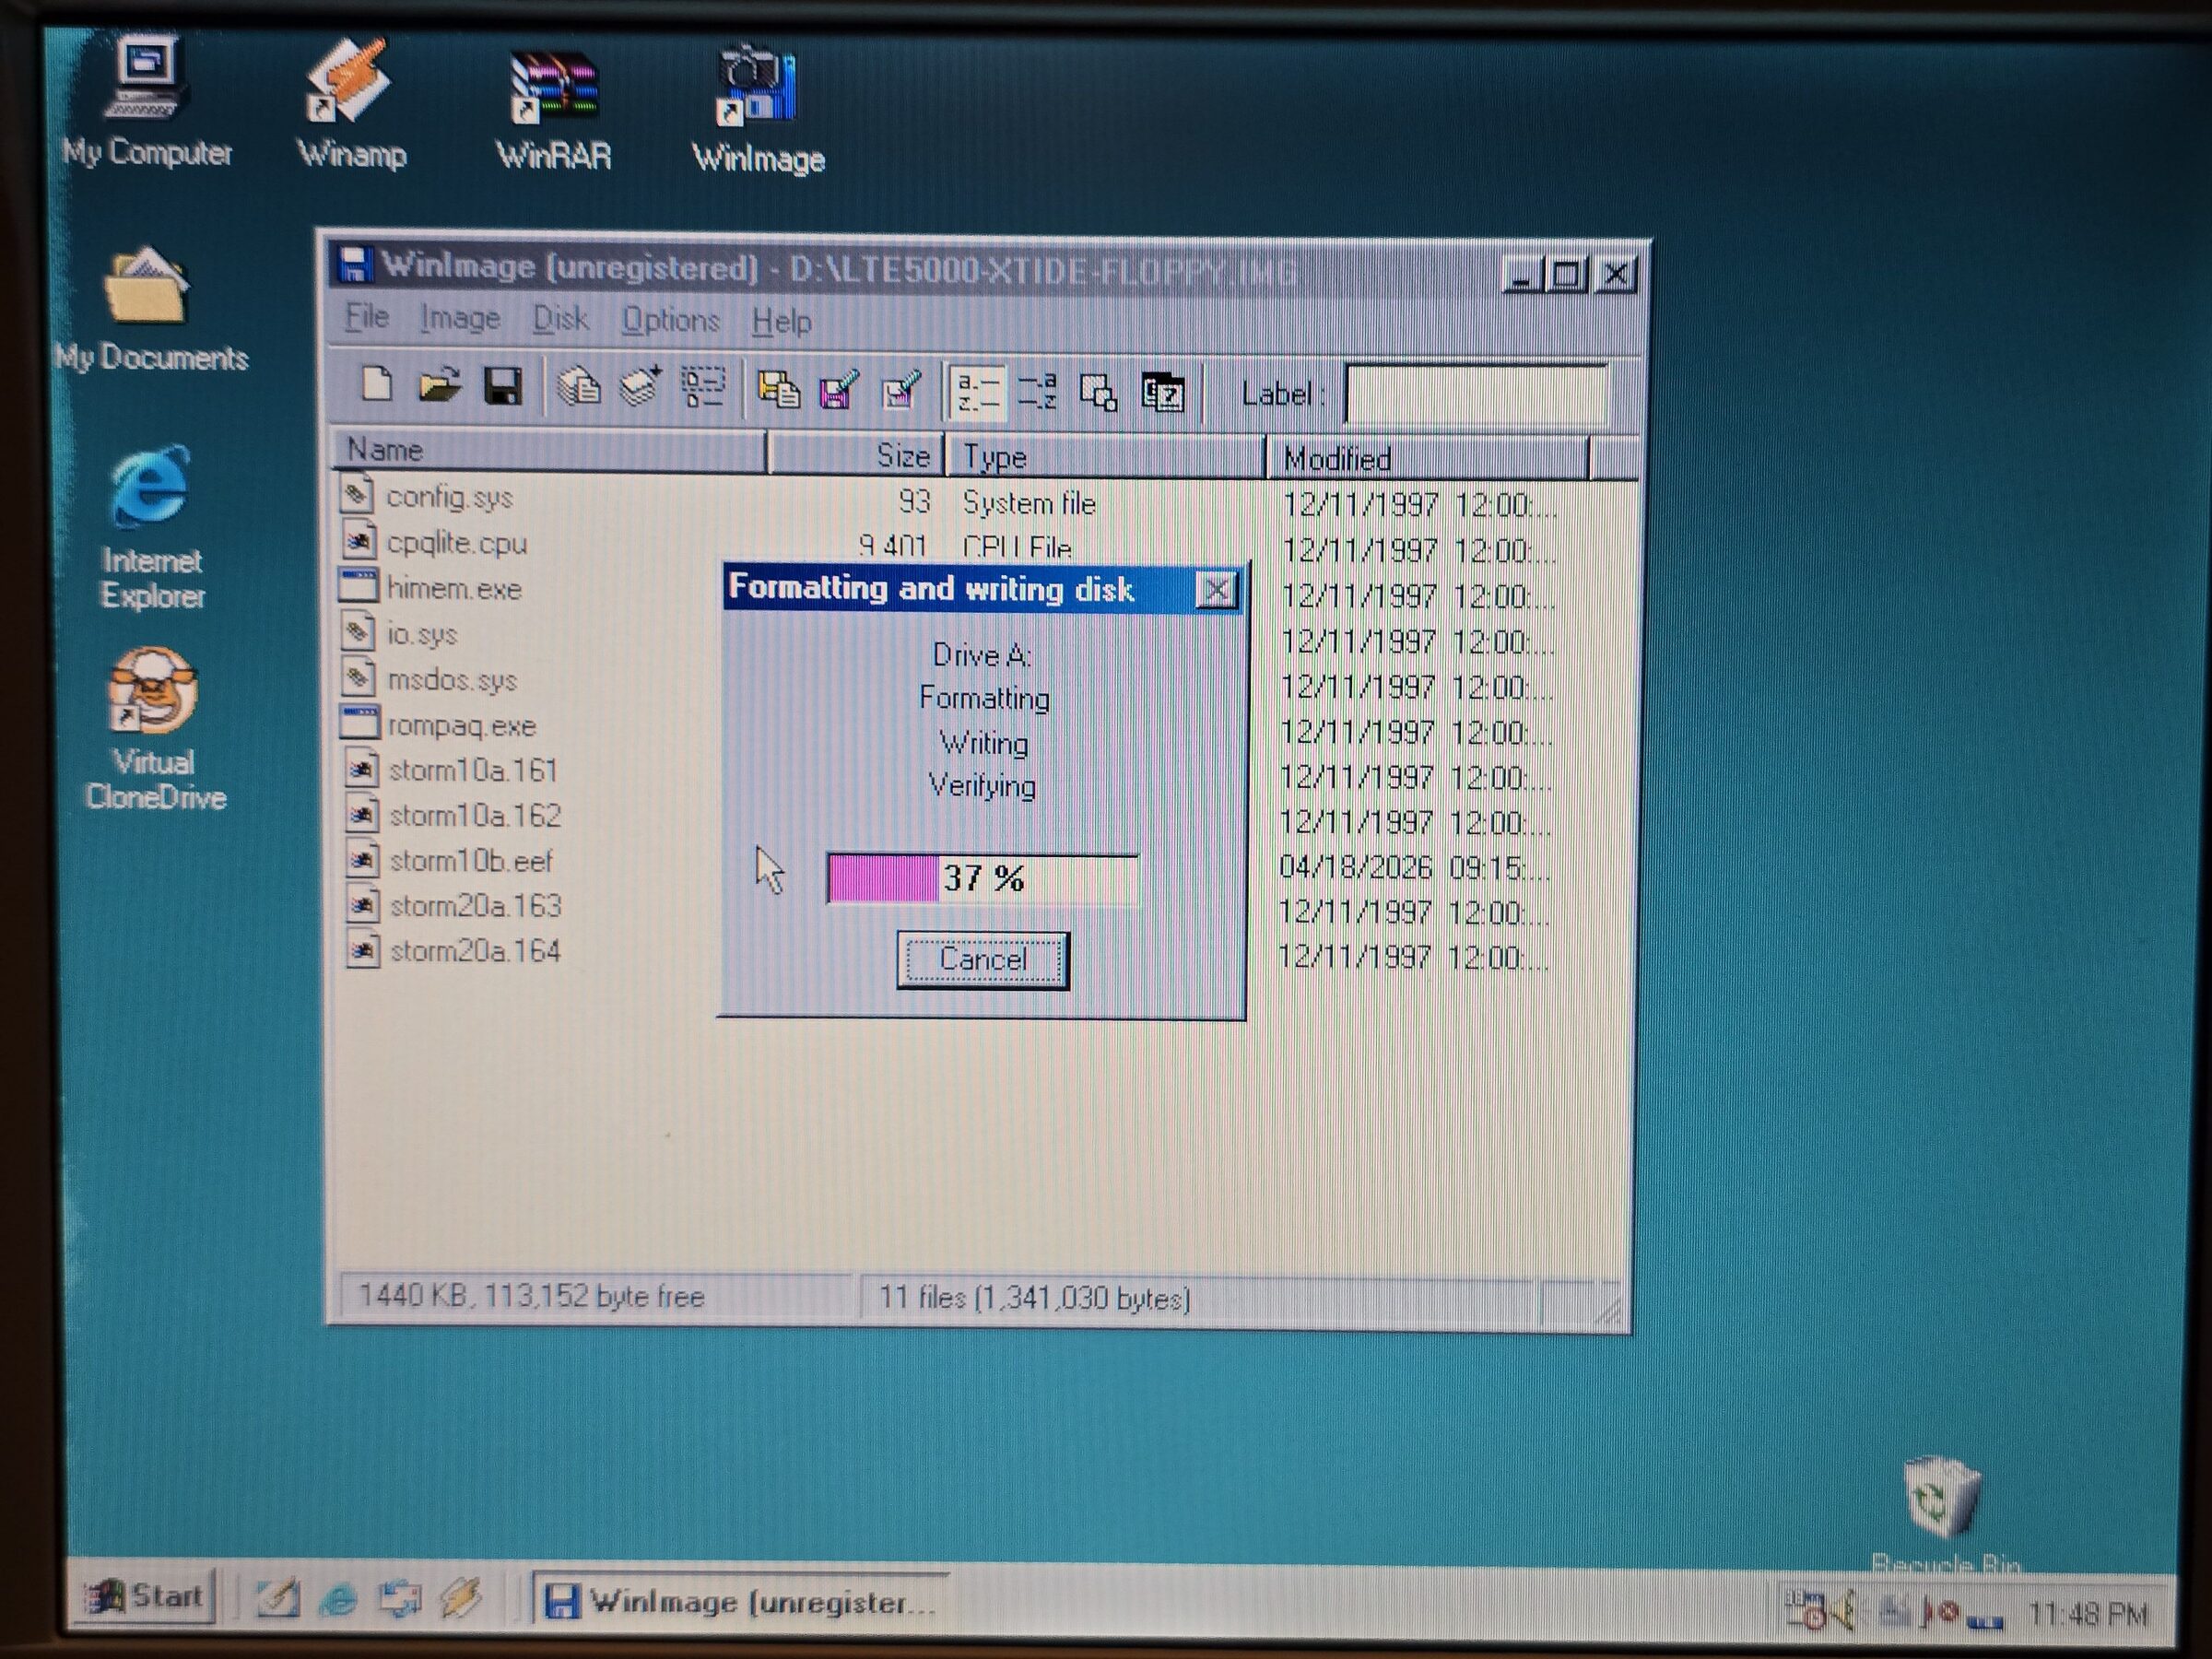Cancel the disk writing operation

[x=983, y=960]
